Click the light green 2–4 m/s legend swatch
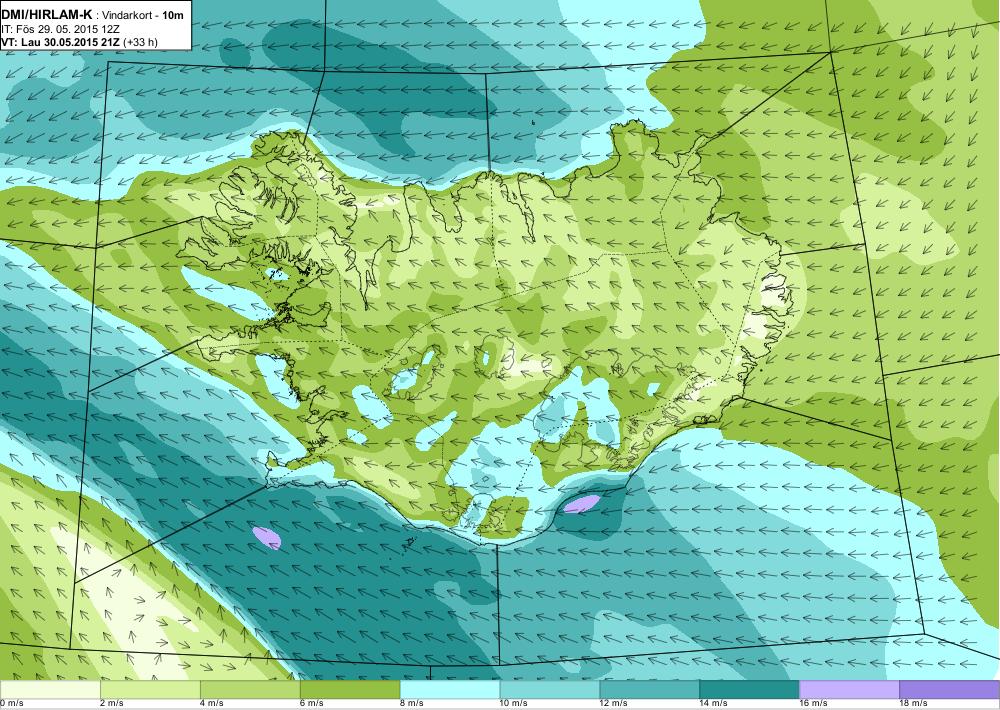Screen dimensions: 1000x710 pyautogui.click(x=150, y=689)
